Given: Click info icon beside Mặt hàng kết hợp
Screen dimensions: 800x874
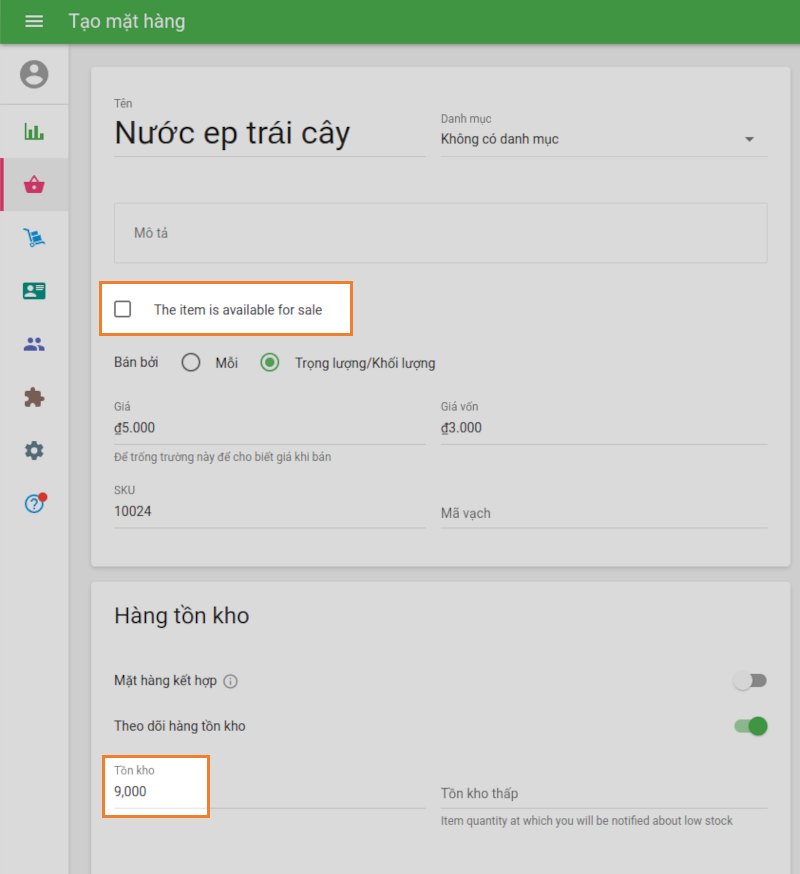Looking at the screenshot, I should [230, 682].
